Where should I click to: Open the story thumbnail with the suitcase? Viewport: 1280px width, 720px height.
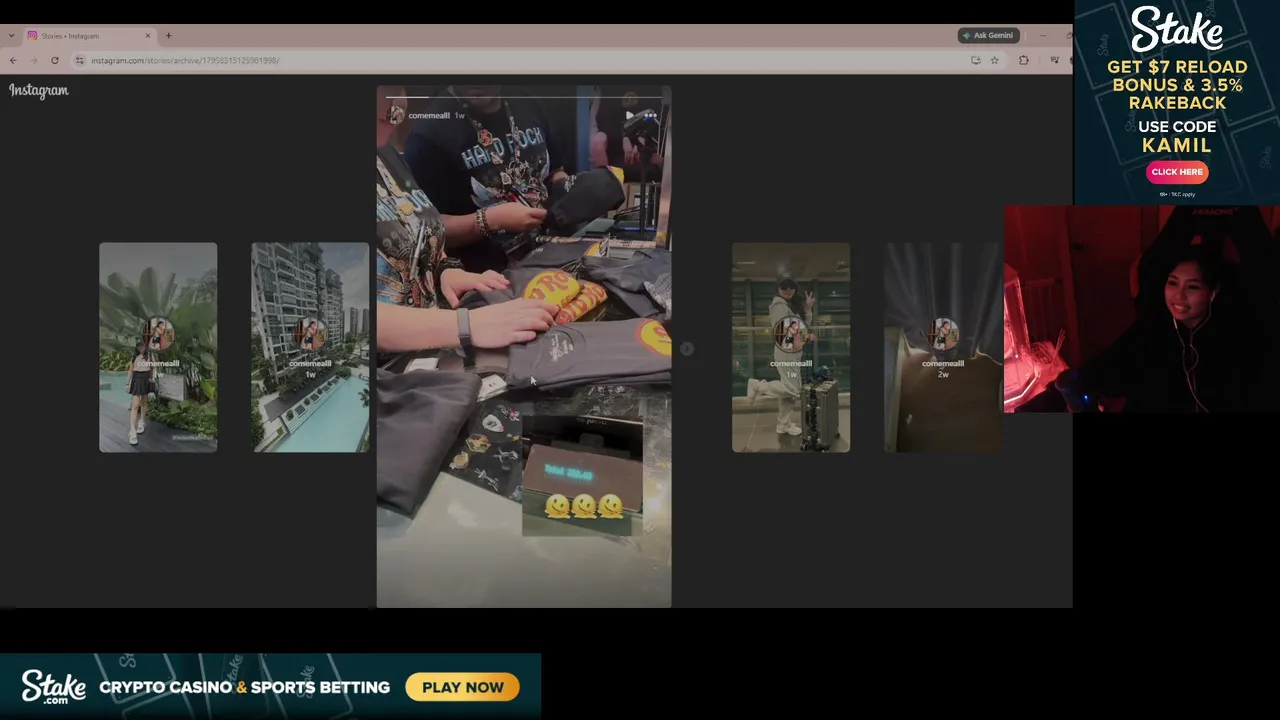pos(791,347)
